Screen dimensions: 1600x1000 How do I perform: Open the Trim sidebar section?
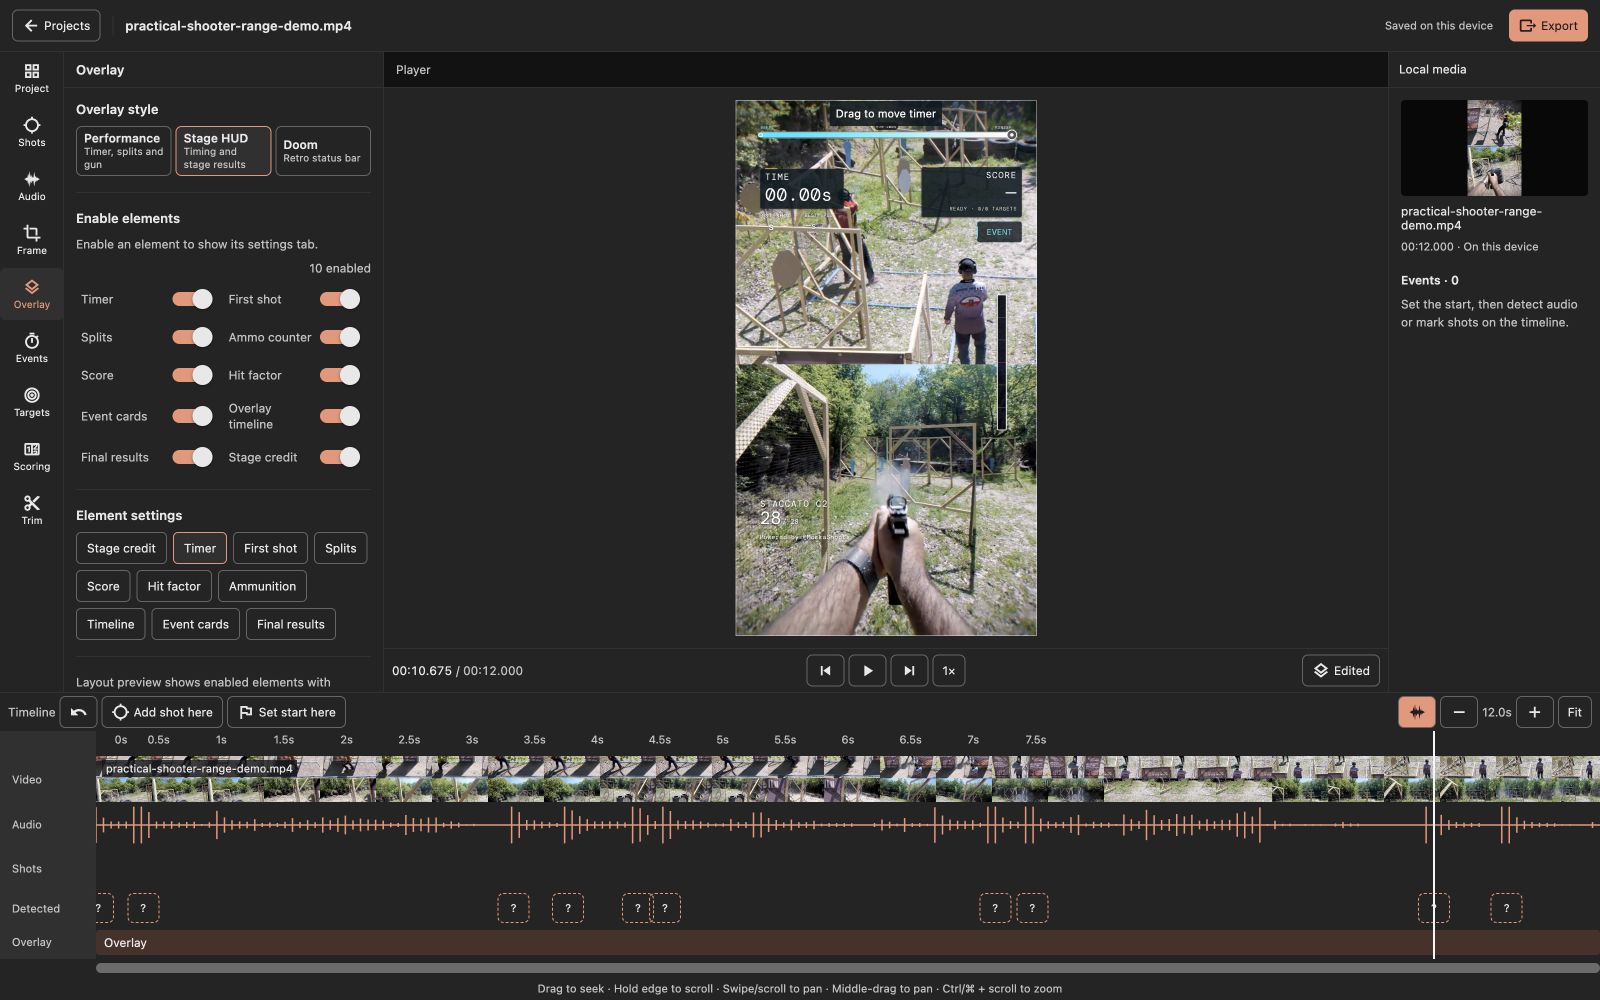[x=32, y=511]
